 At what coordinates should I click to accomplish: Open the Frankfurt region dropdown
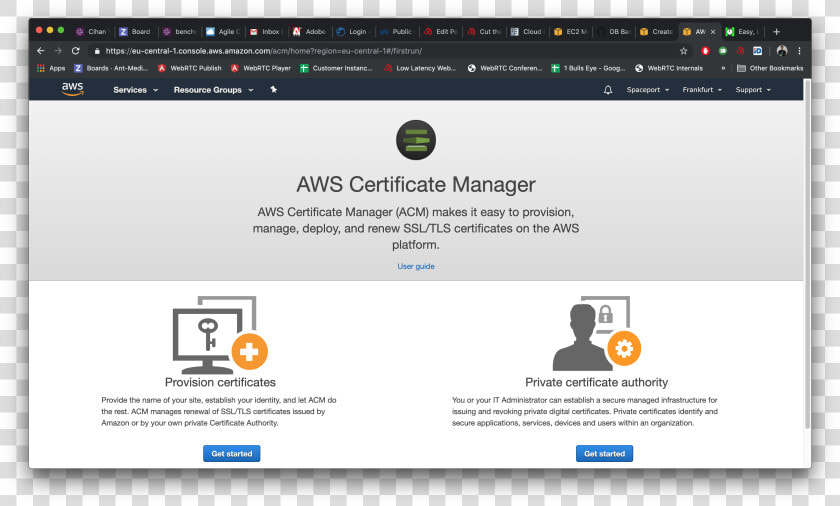click(x=702, y=90)
